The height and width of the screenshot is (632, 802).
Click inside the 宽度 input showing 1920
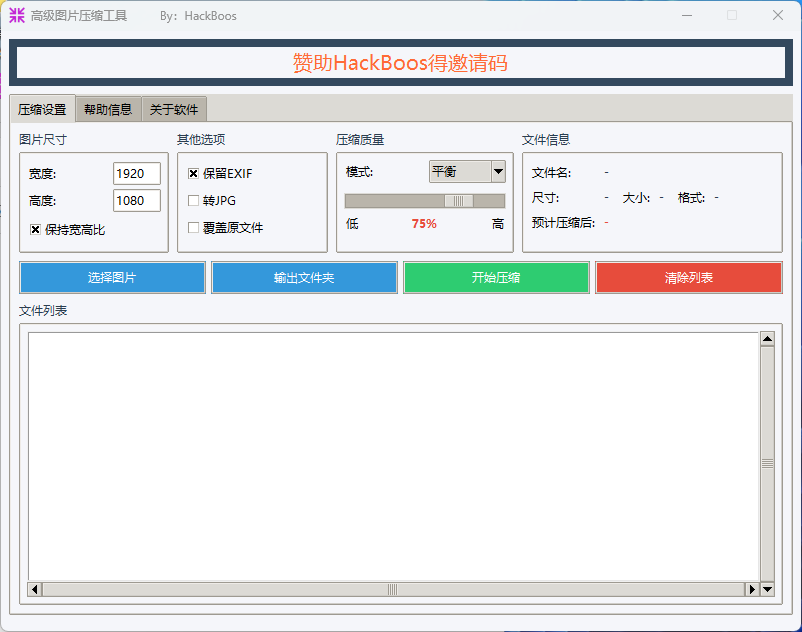[137, 173]
